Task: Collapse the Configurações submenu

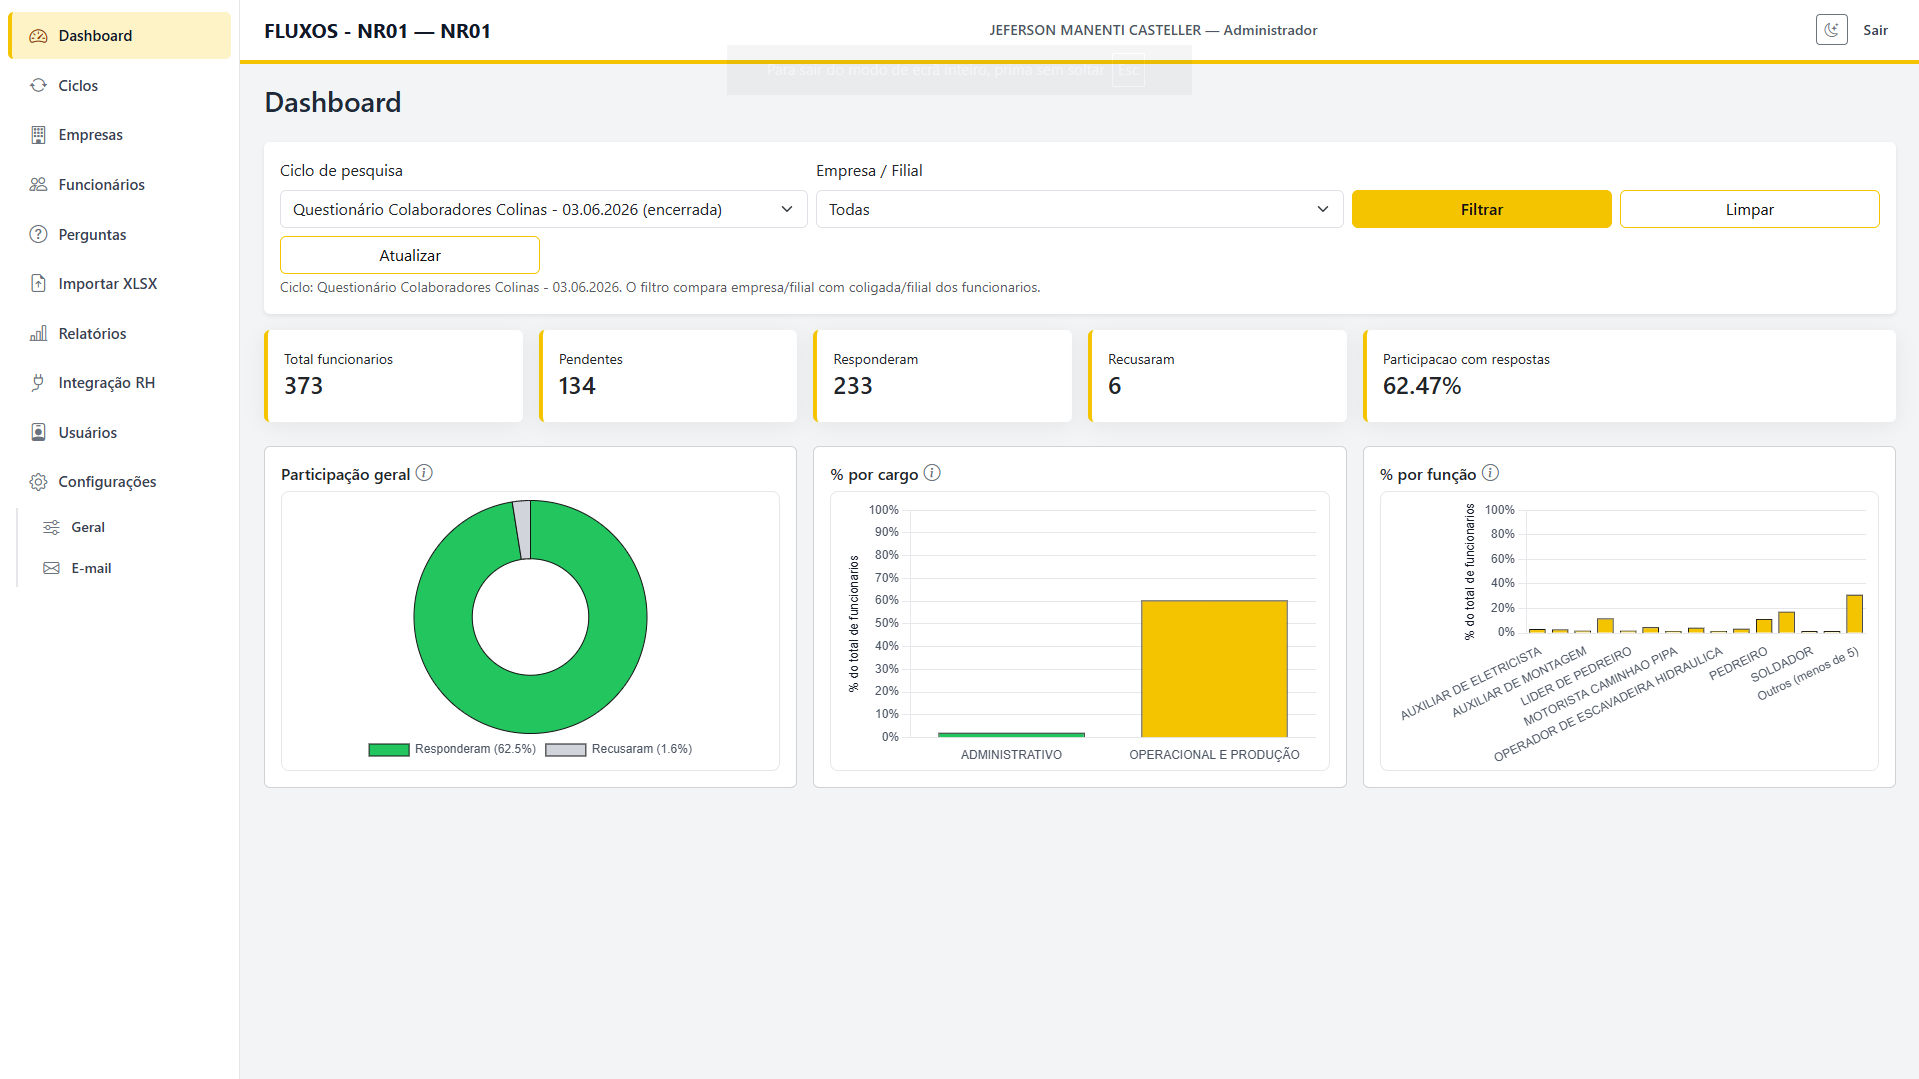Action: (120, 482)
